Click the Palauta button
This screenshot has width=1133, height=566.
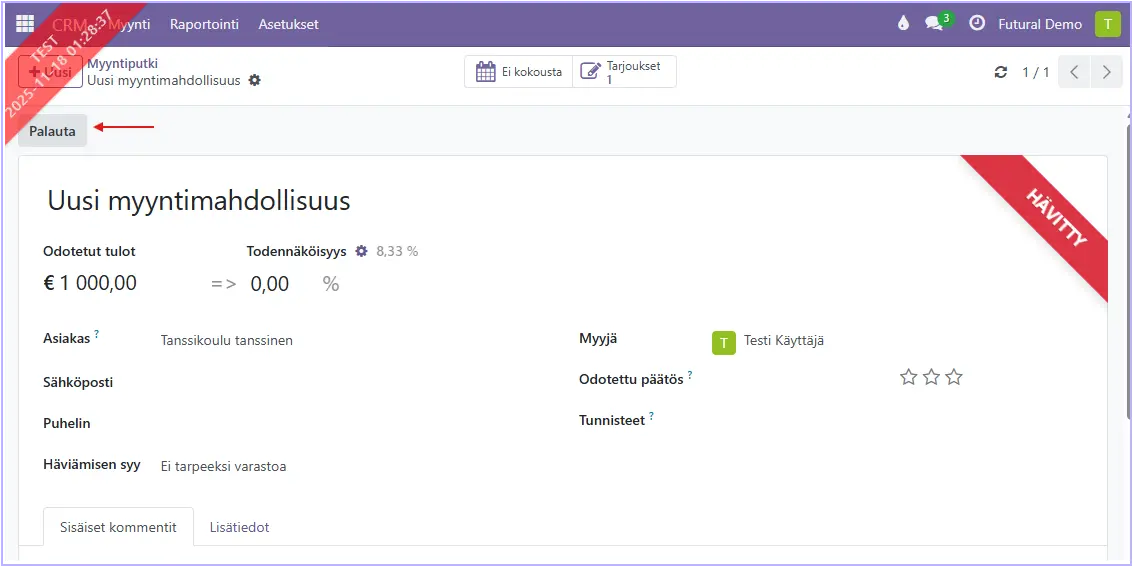pyautogui.click(x=52, y=131)
